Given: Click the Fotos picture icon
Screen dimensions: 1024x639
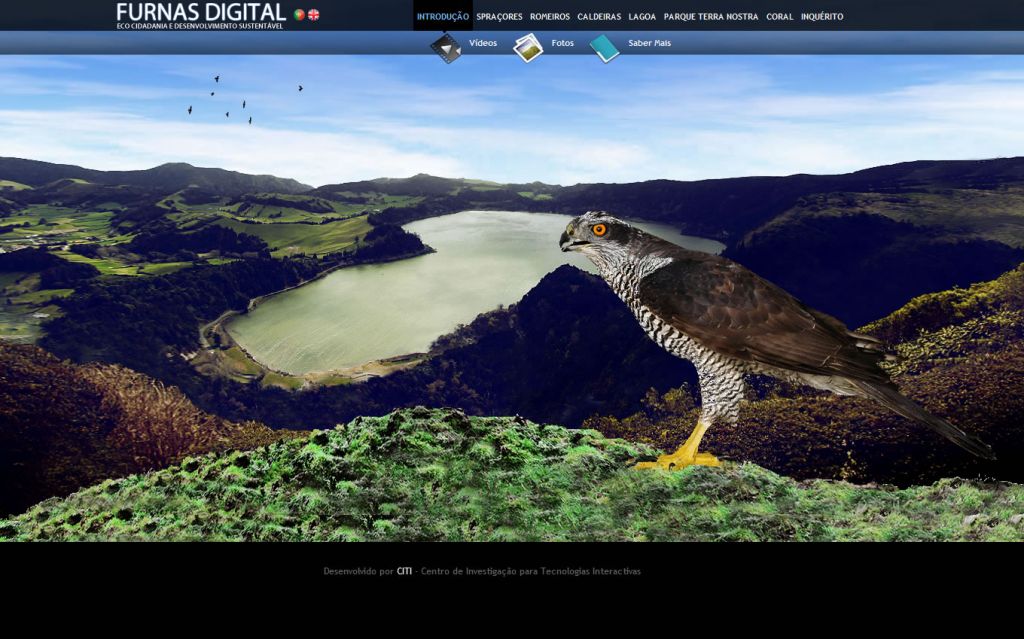Looking at the screenshot, I should [528, 47].
